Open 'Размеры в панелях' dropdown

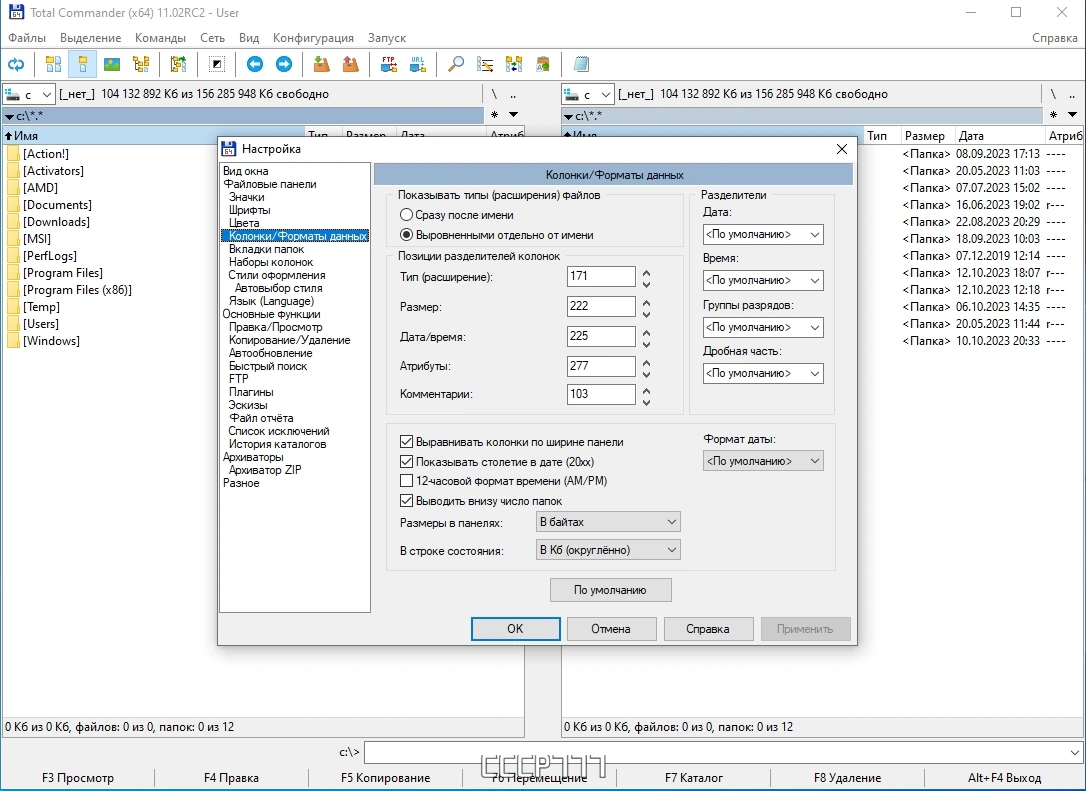(x=608, y=522)
